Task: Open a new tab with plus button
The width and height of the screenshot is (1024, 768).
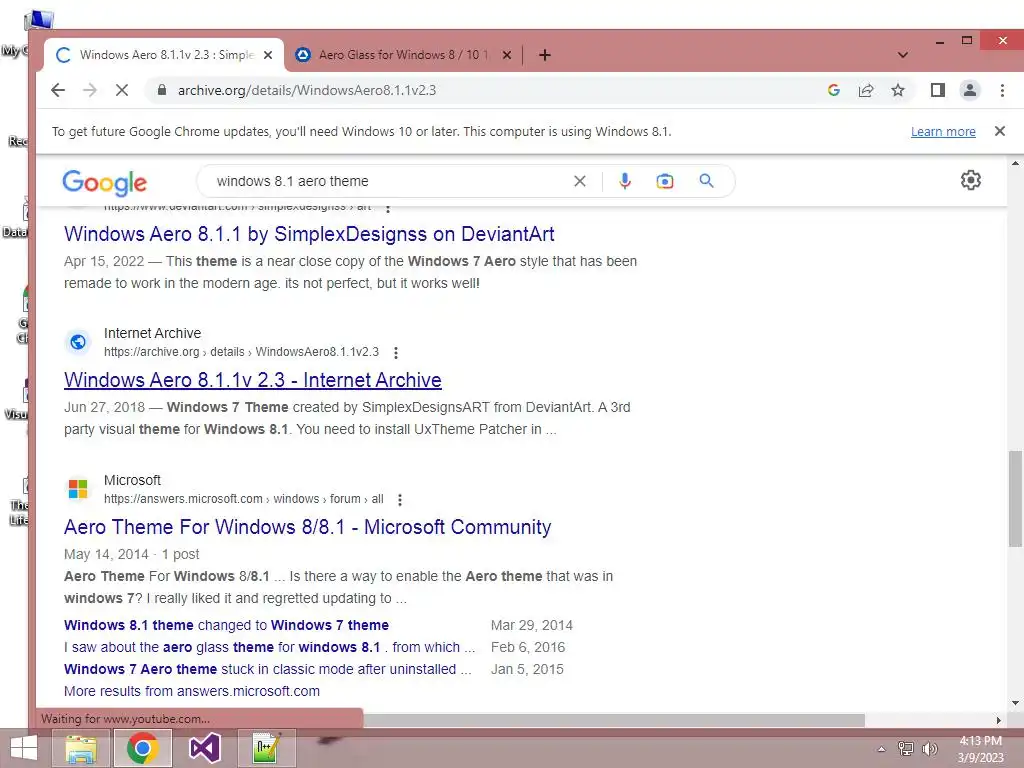Action: coord(545,56)
